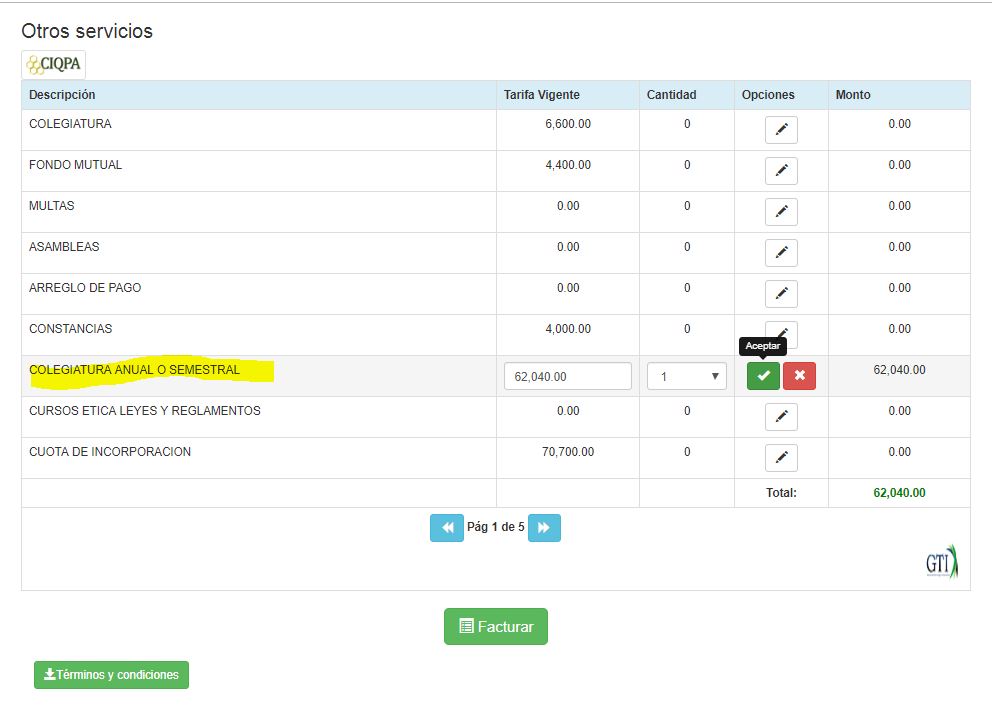Click edit pencil for ARREGLO DE PAGO
Viewport: 992px width, 716px height.
pyautogui.click(x=781, y=294)
